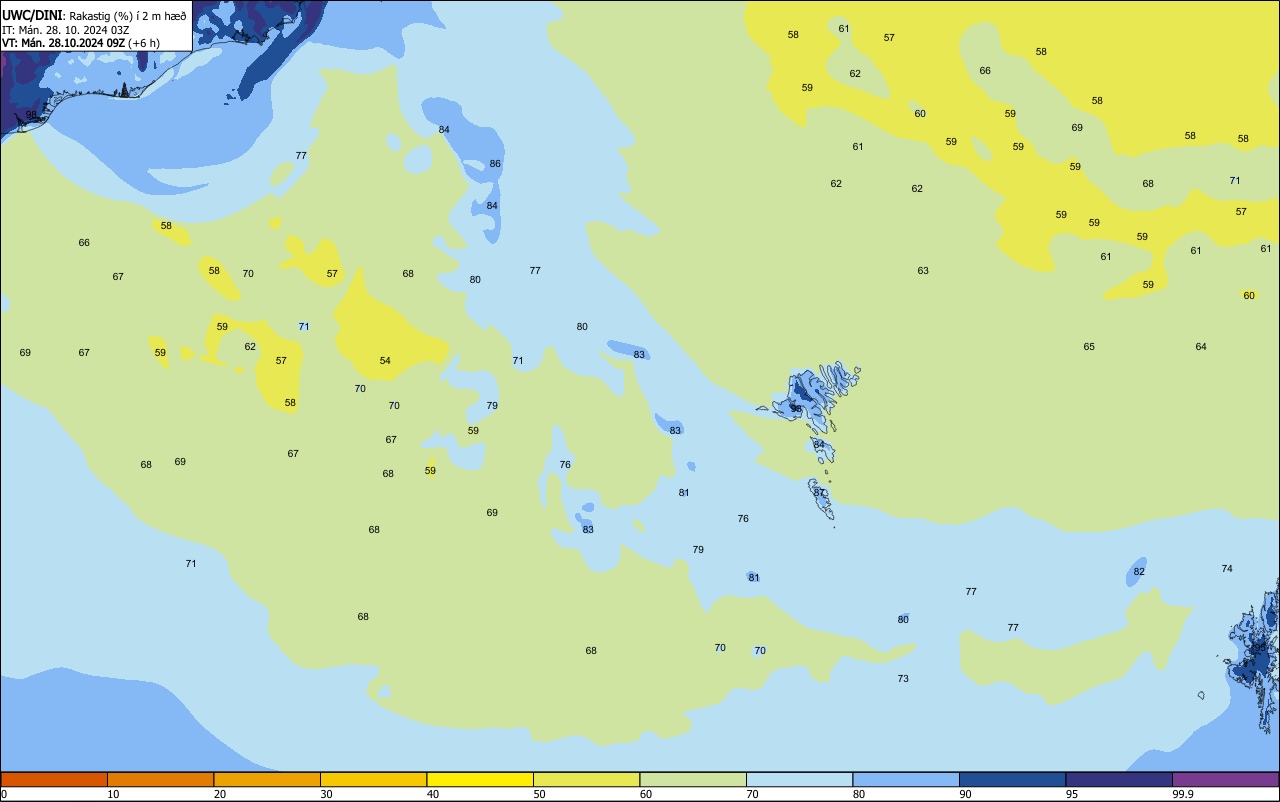Click the title text "UWC/DINI: Rakastig (%) í 2 m hæð"
The width and height of the screenshot is (1280, 802).
point(94,15)
